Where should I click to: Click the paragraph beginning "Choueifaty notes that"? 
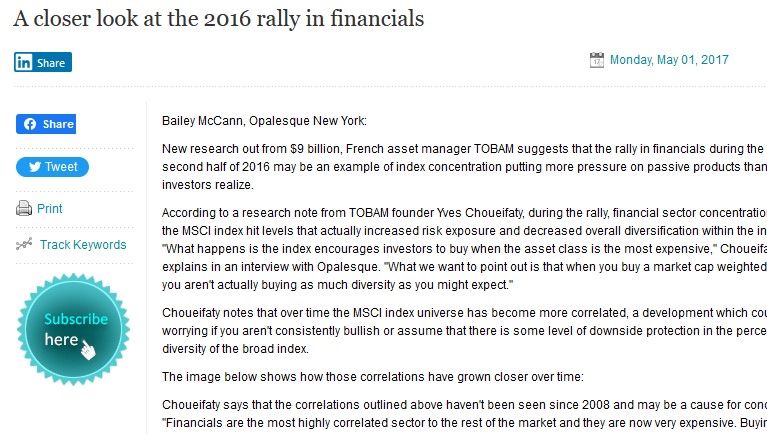pos(464,331)
